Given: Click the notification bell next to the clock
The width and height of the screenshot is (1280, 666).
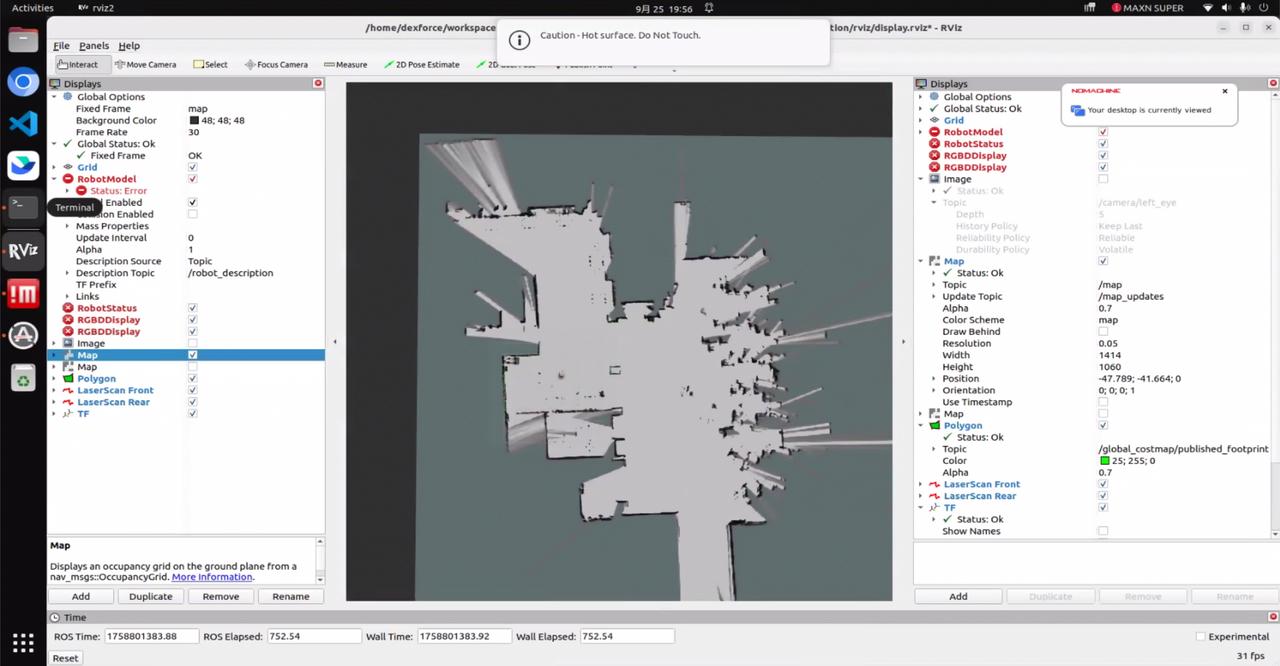Looking at the screenshot, I should (709, 8).
